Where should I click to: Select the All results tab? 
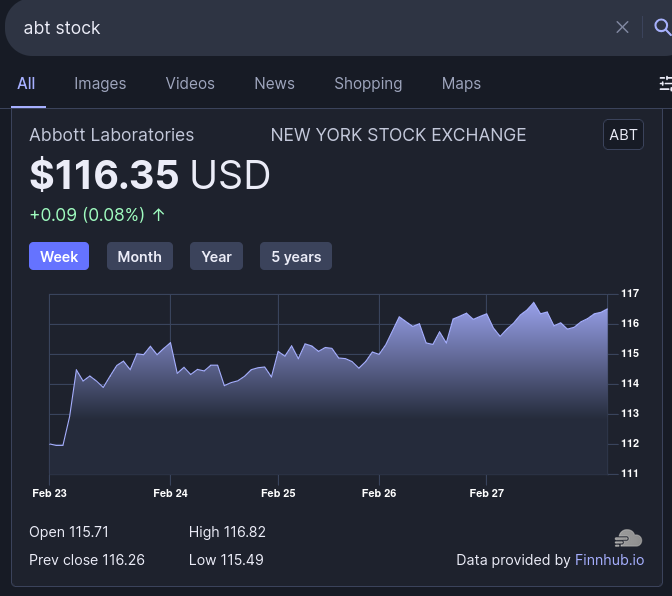pos(26,84)
